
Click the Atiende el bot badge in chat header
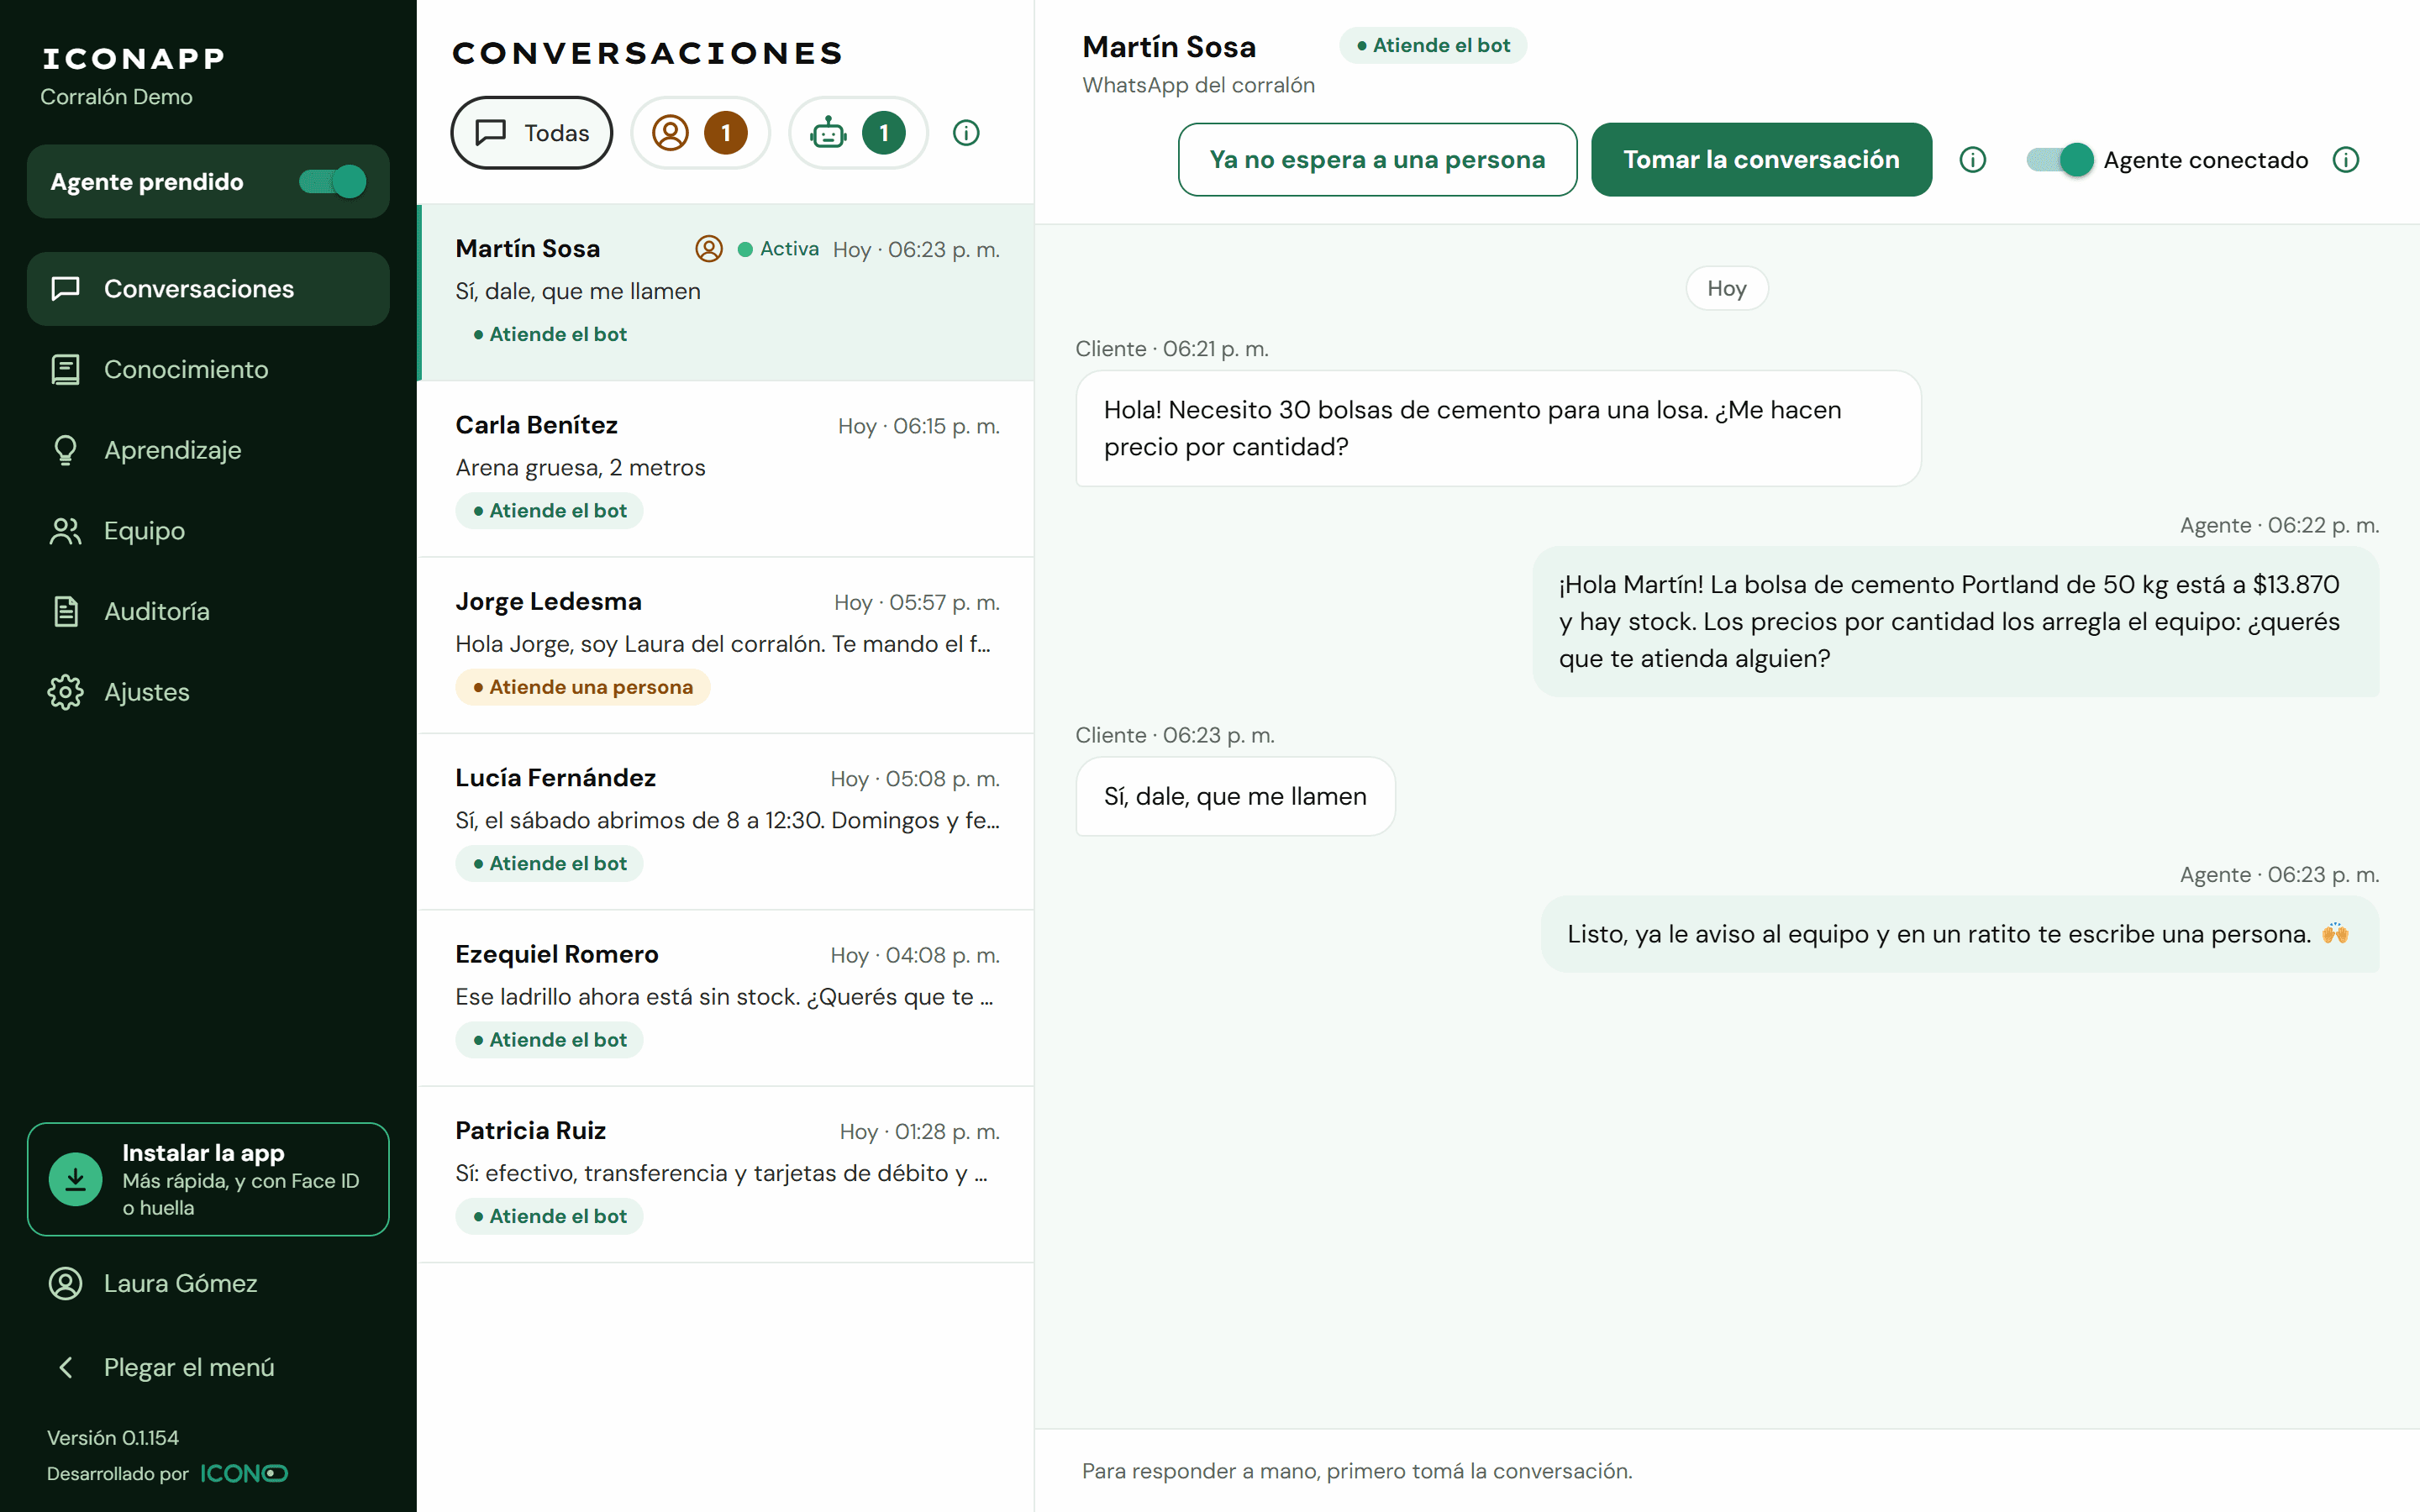click(x=1433, y=45)
